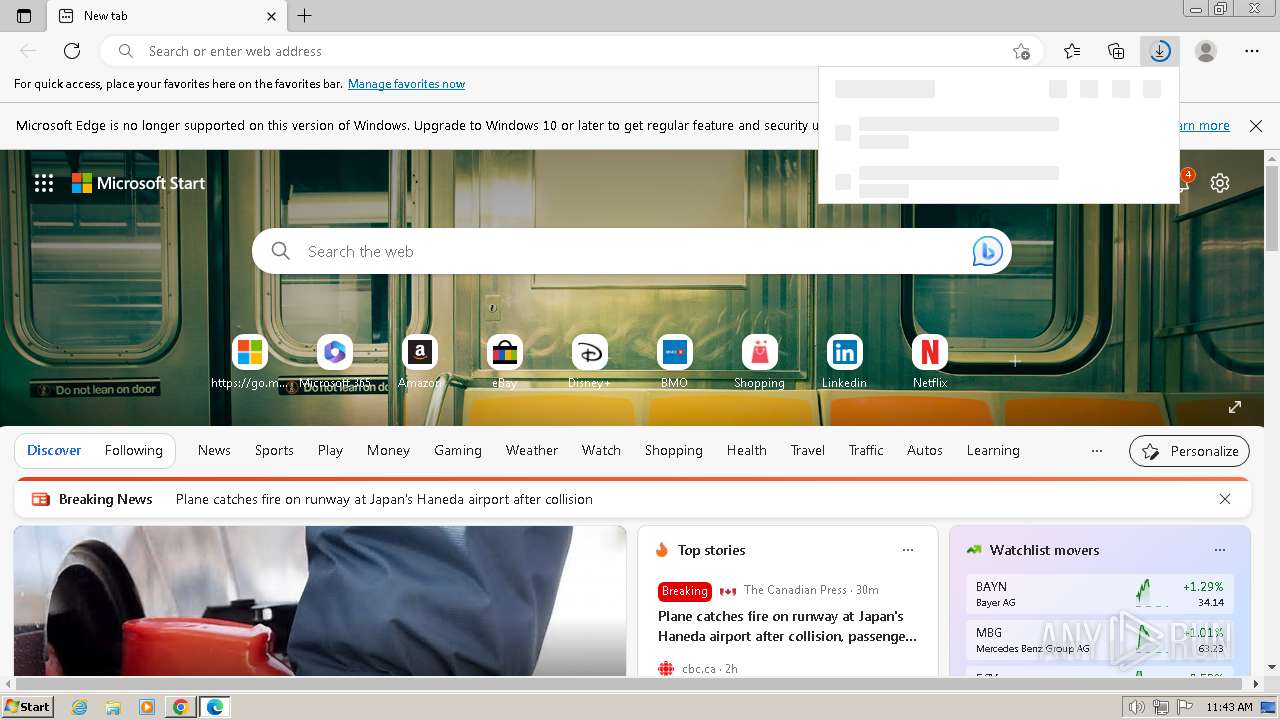Expand the background image view
The image size is (1280, 720).
(x=1235, y=407)
